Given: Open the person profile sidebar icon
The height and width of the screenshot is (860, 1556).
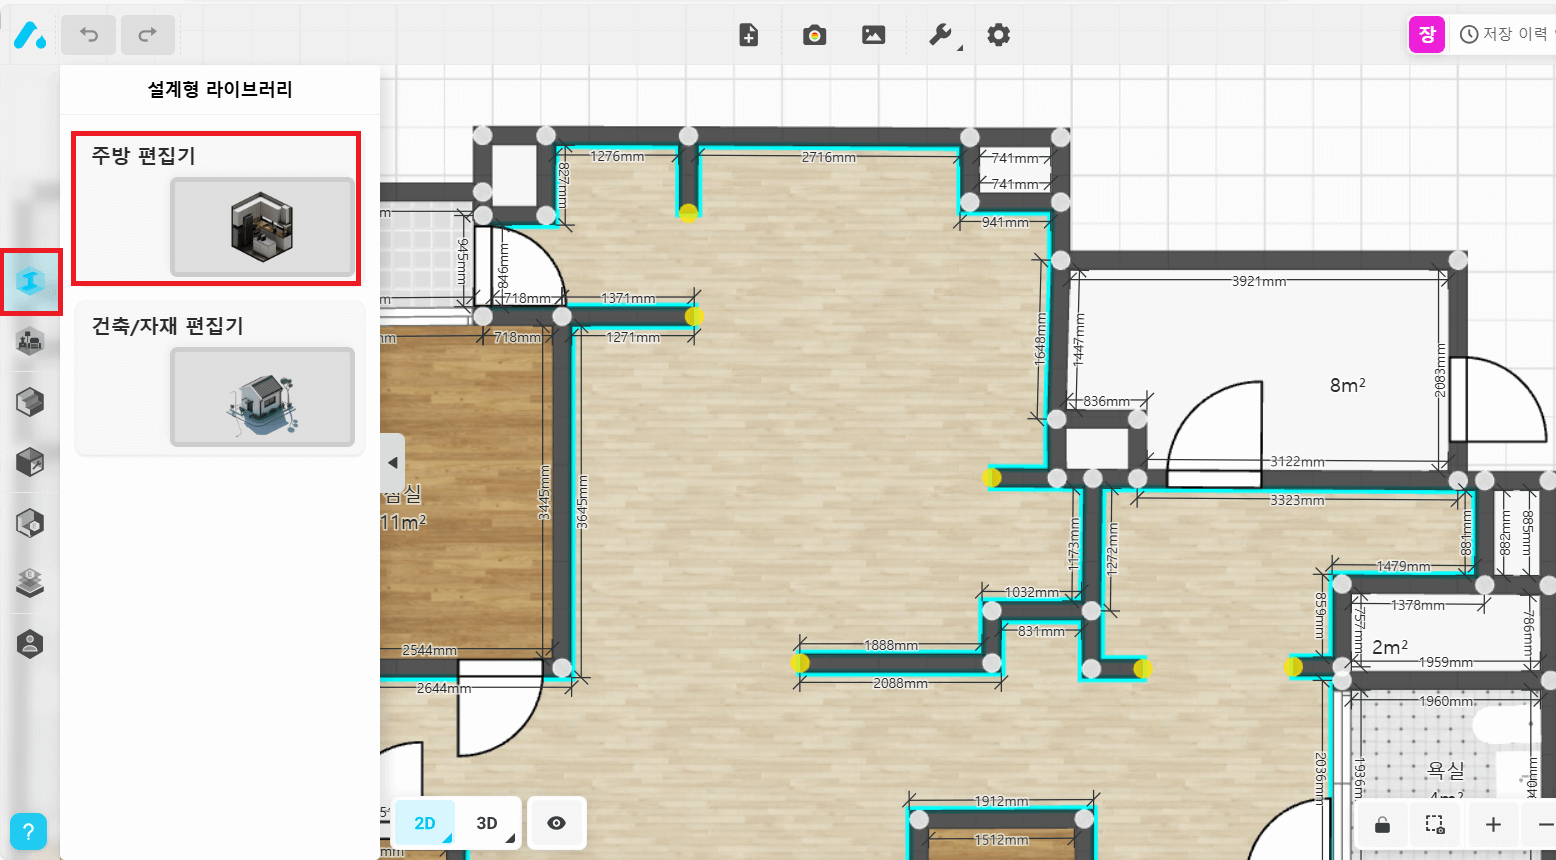Looking at the screenshot, I should click(30, 643).
